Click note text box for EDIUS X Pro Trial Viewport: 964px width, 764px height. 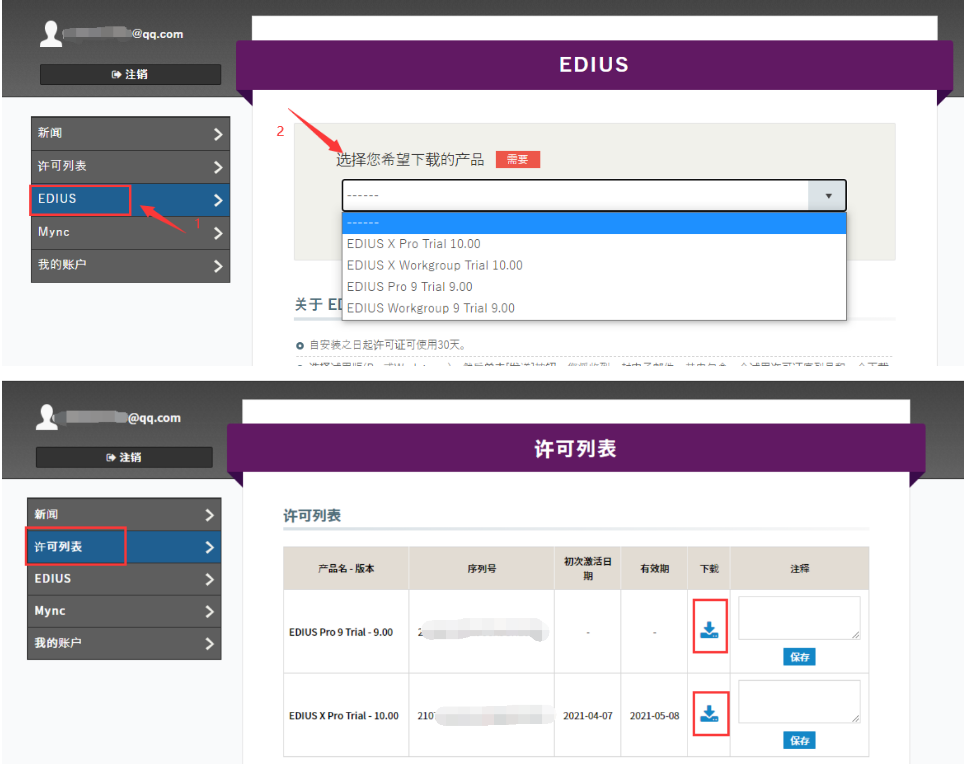[798, 702]
